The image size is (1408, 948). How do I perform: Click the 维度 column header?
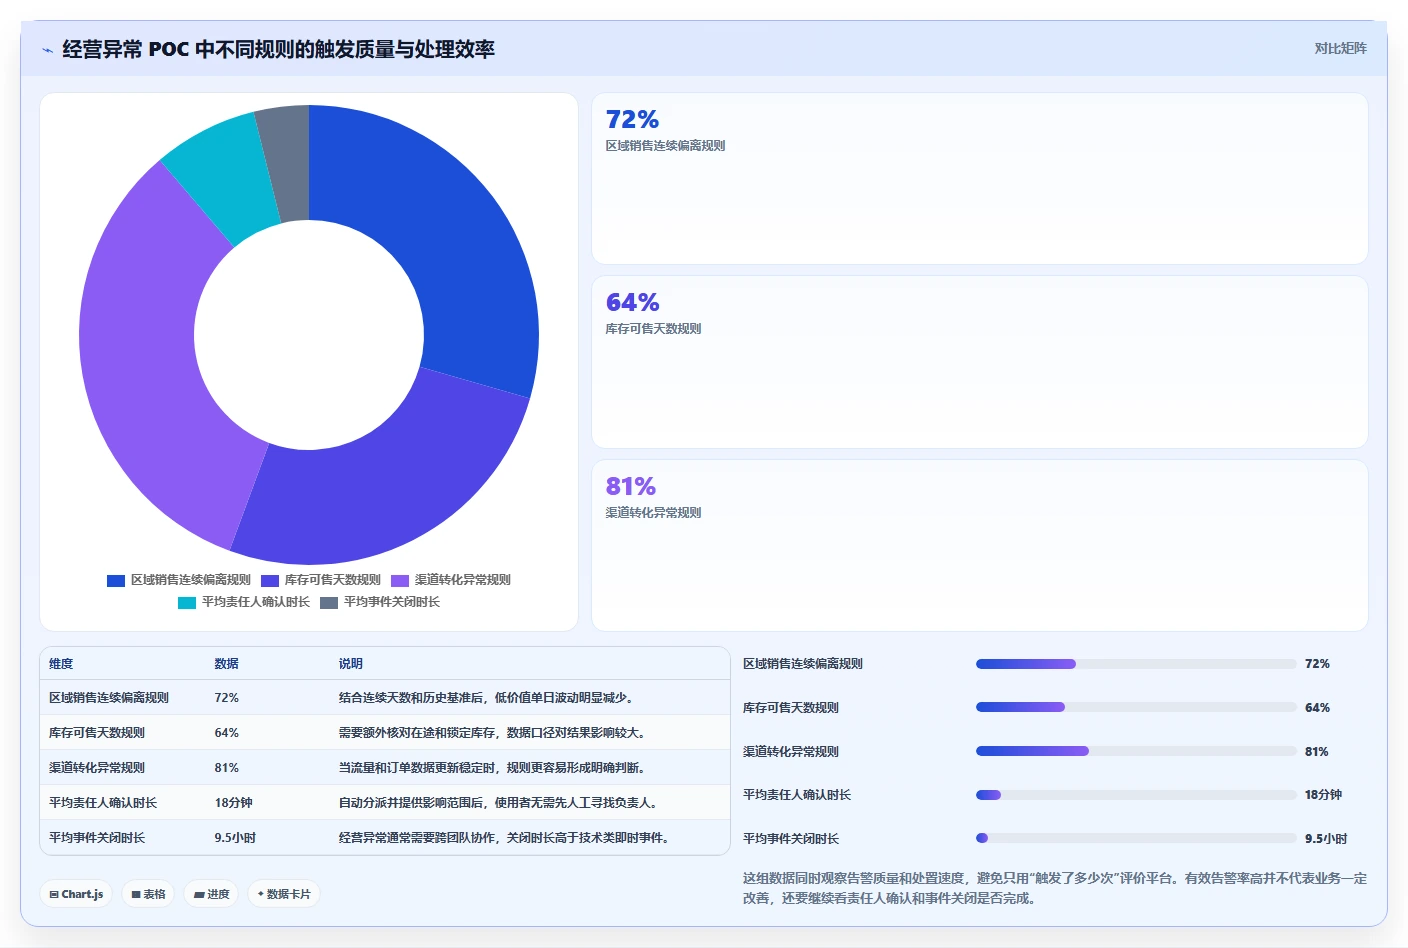click(x=61, y=664)
